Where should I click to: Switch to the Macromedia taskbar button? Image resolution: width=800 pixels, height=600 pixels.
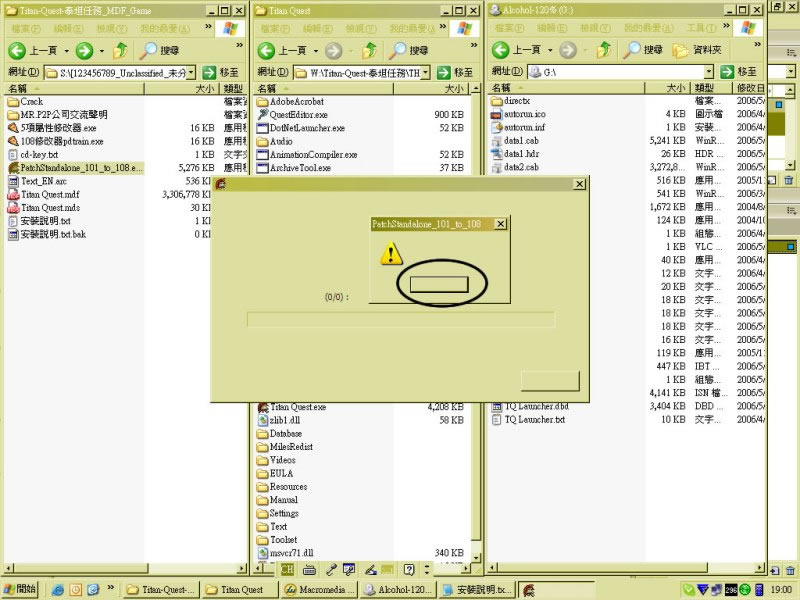[x=318, y=590]
